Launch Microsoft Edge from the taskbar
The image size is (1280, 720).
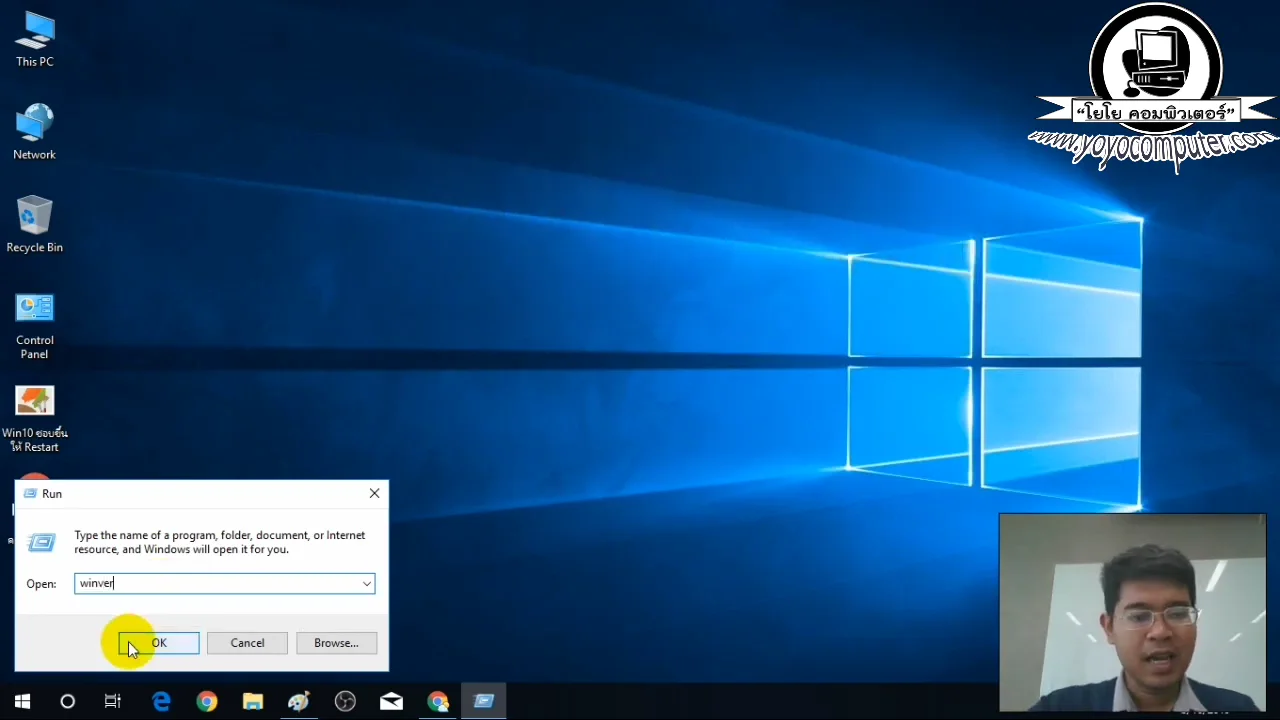click(x=161, y=701)
